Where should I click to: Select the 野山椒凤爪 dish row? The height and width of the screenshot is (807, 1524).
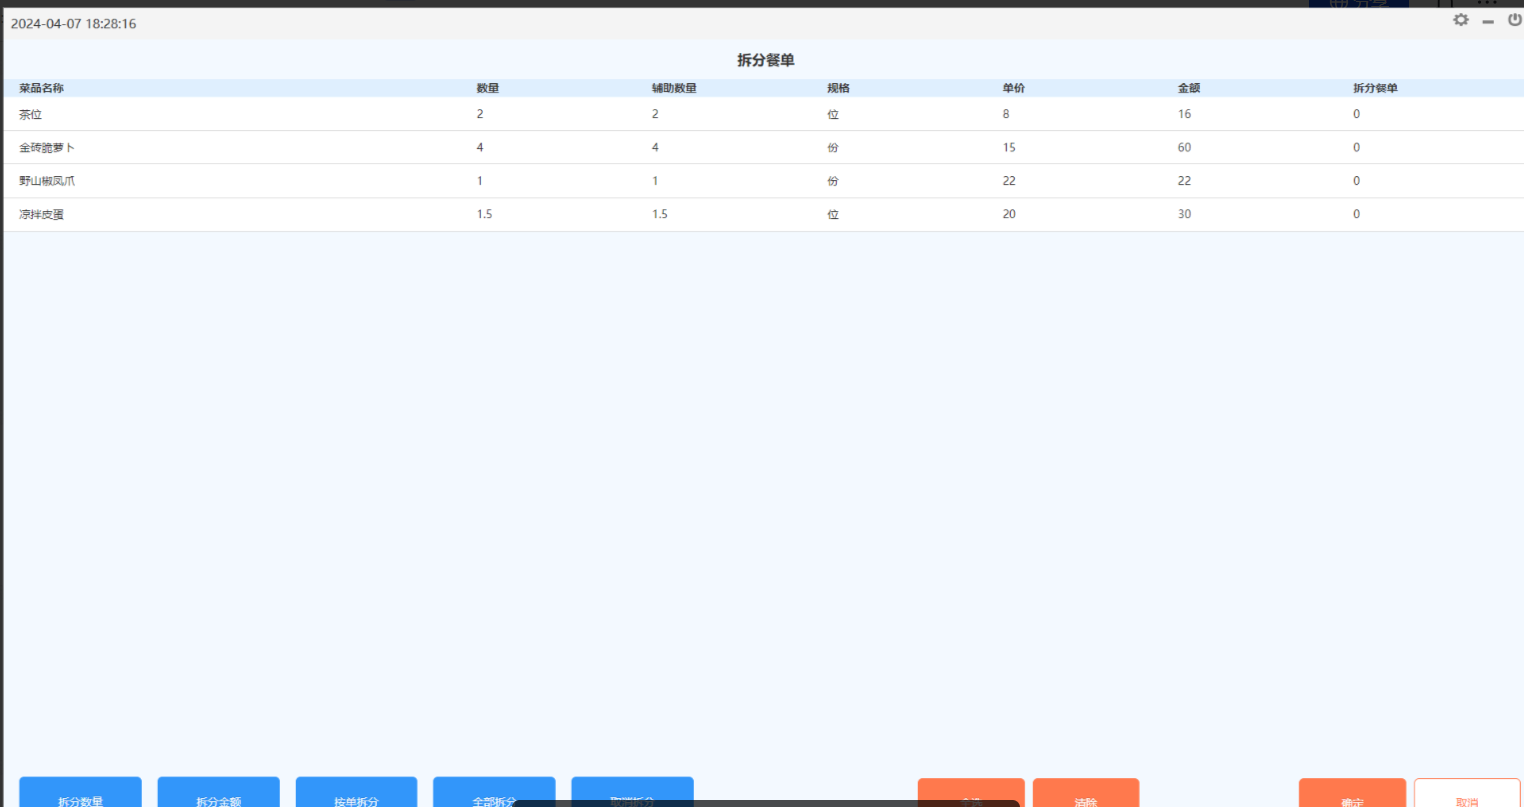coord(47,181)
